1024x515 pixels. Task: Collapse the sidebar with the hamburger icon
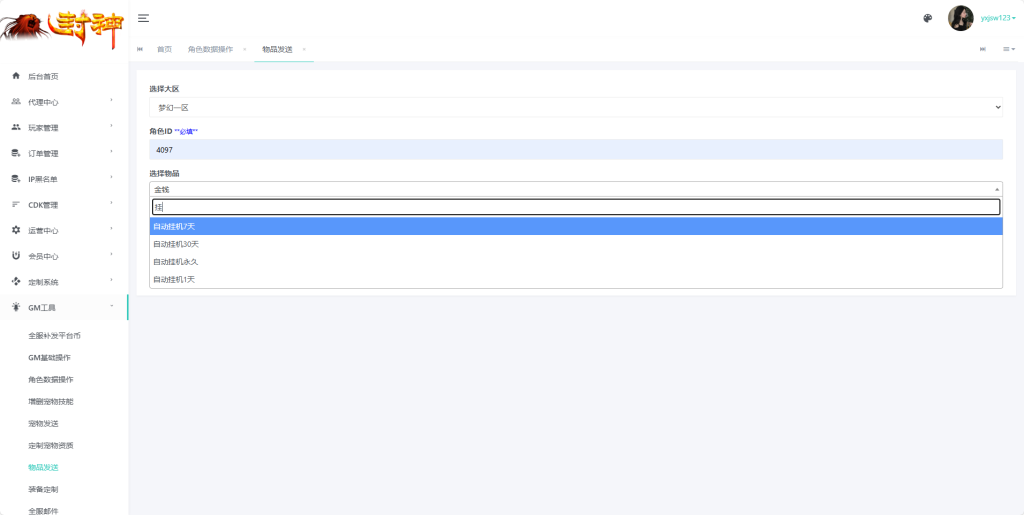(144, 18)
